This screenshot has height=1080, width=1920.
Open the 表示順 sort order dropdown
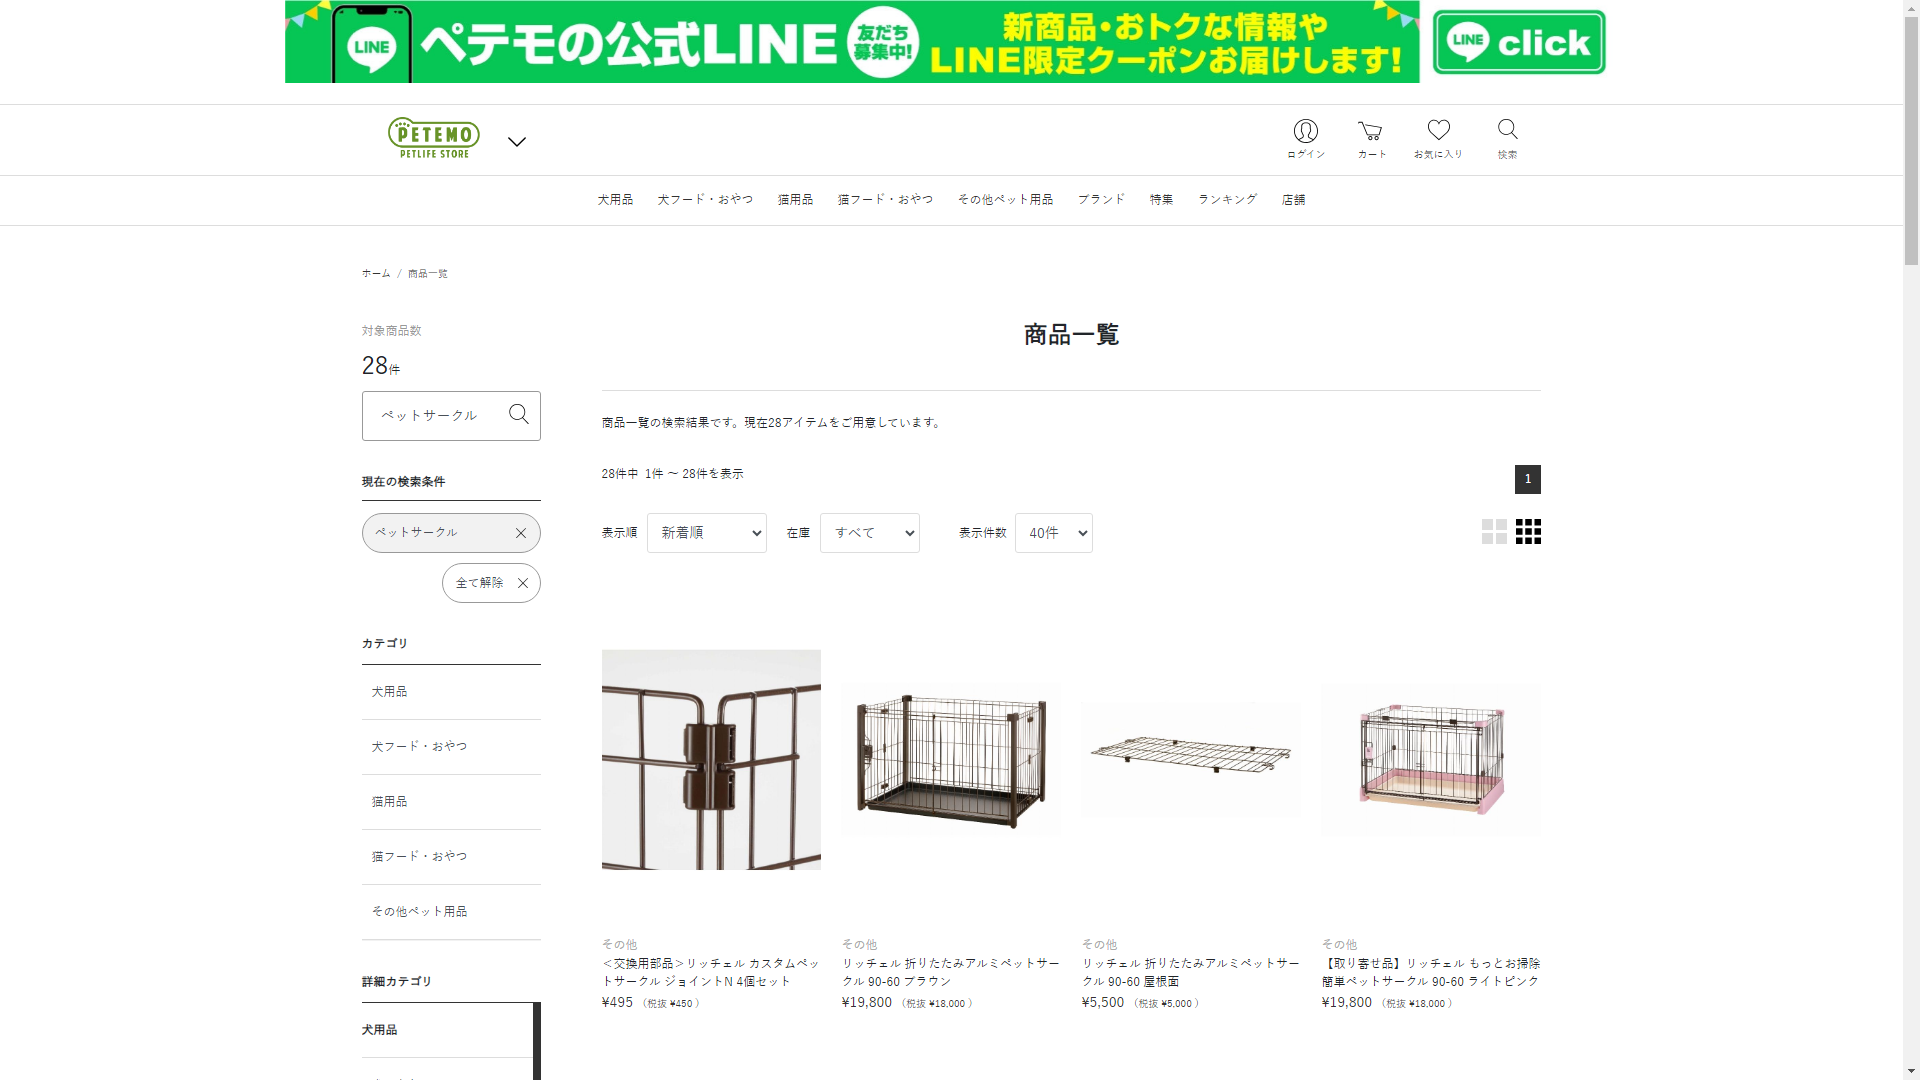pyautogui.click(x=707, y=533)
